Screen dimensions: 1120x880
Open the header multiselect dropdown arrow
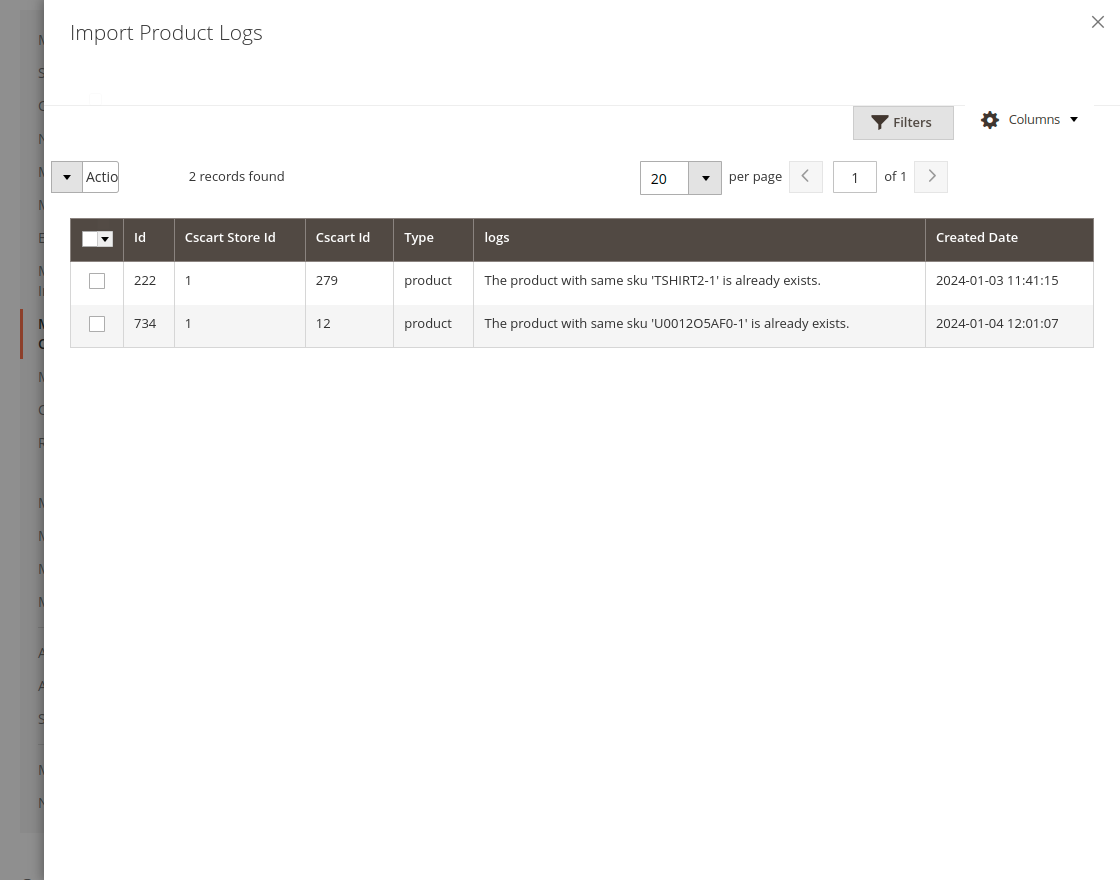106,239
